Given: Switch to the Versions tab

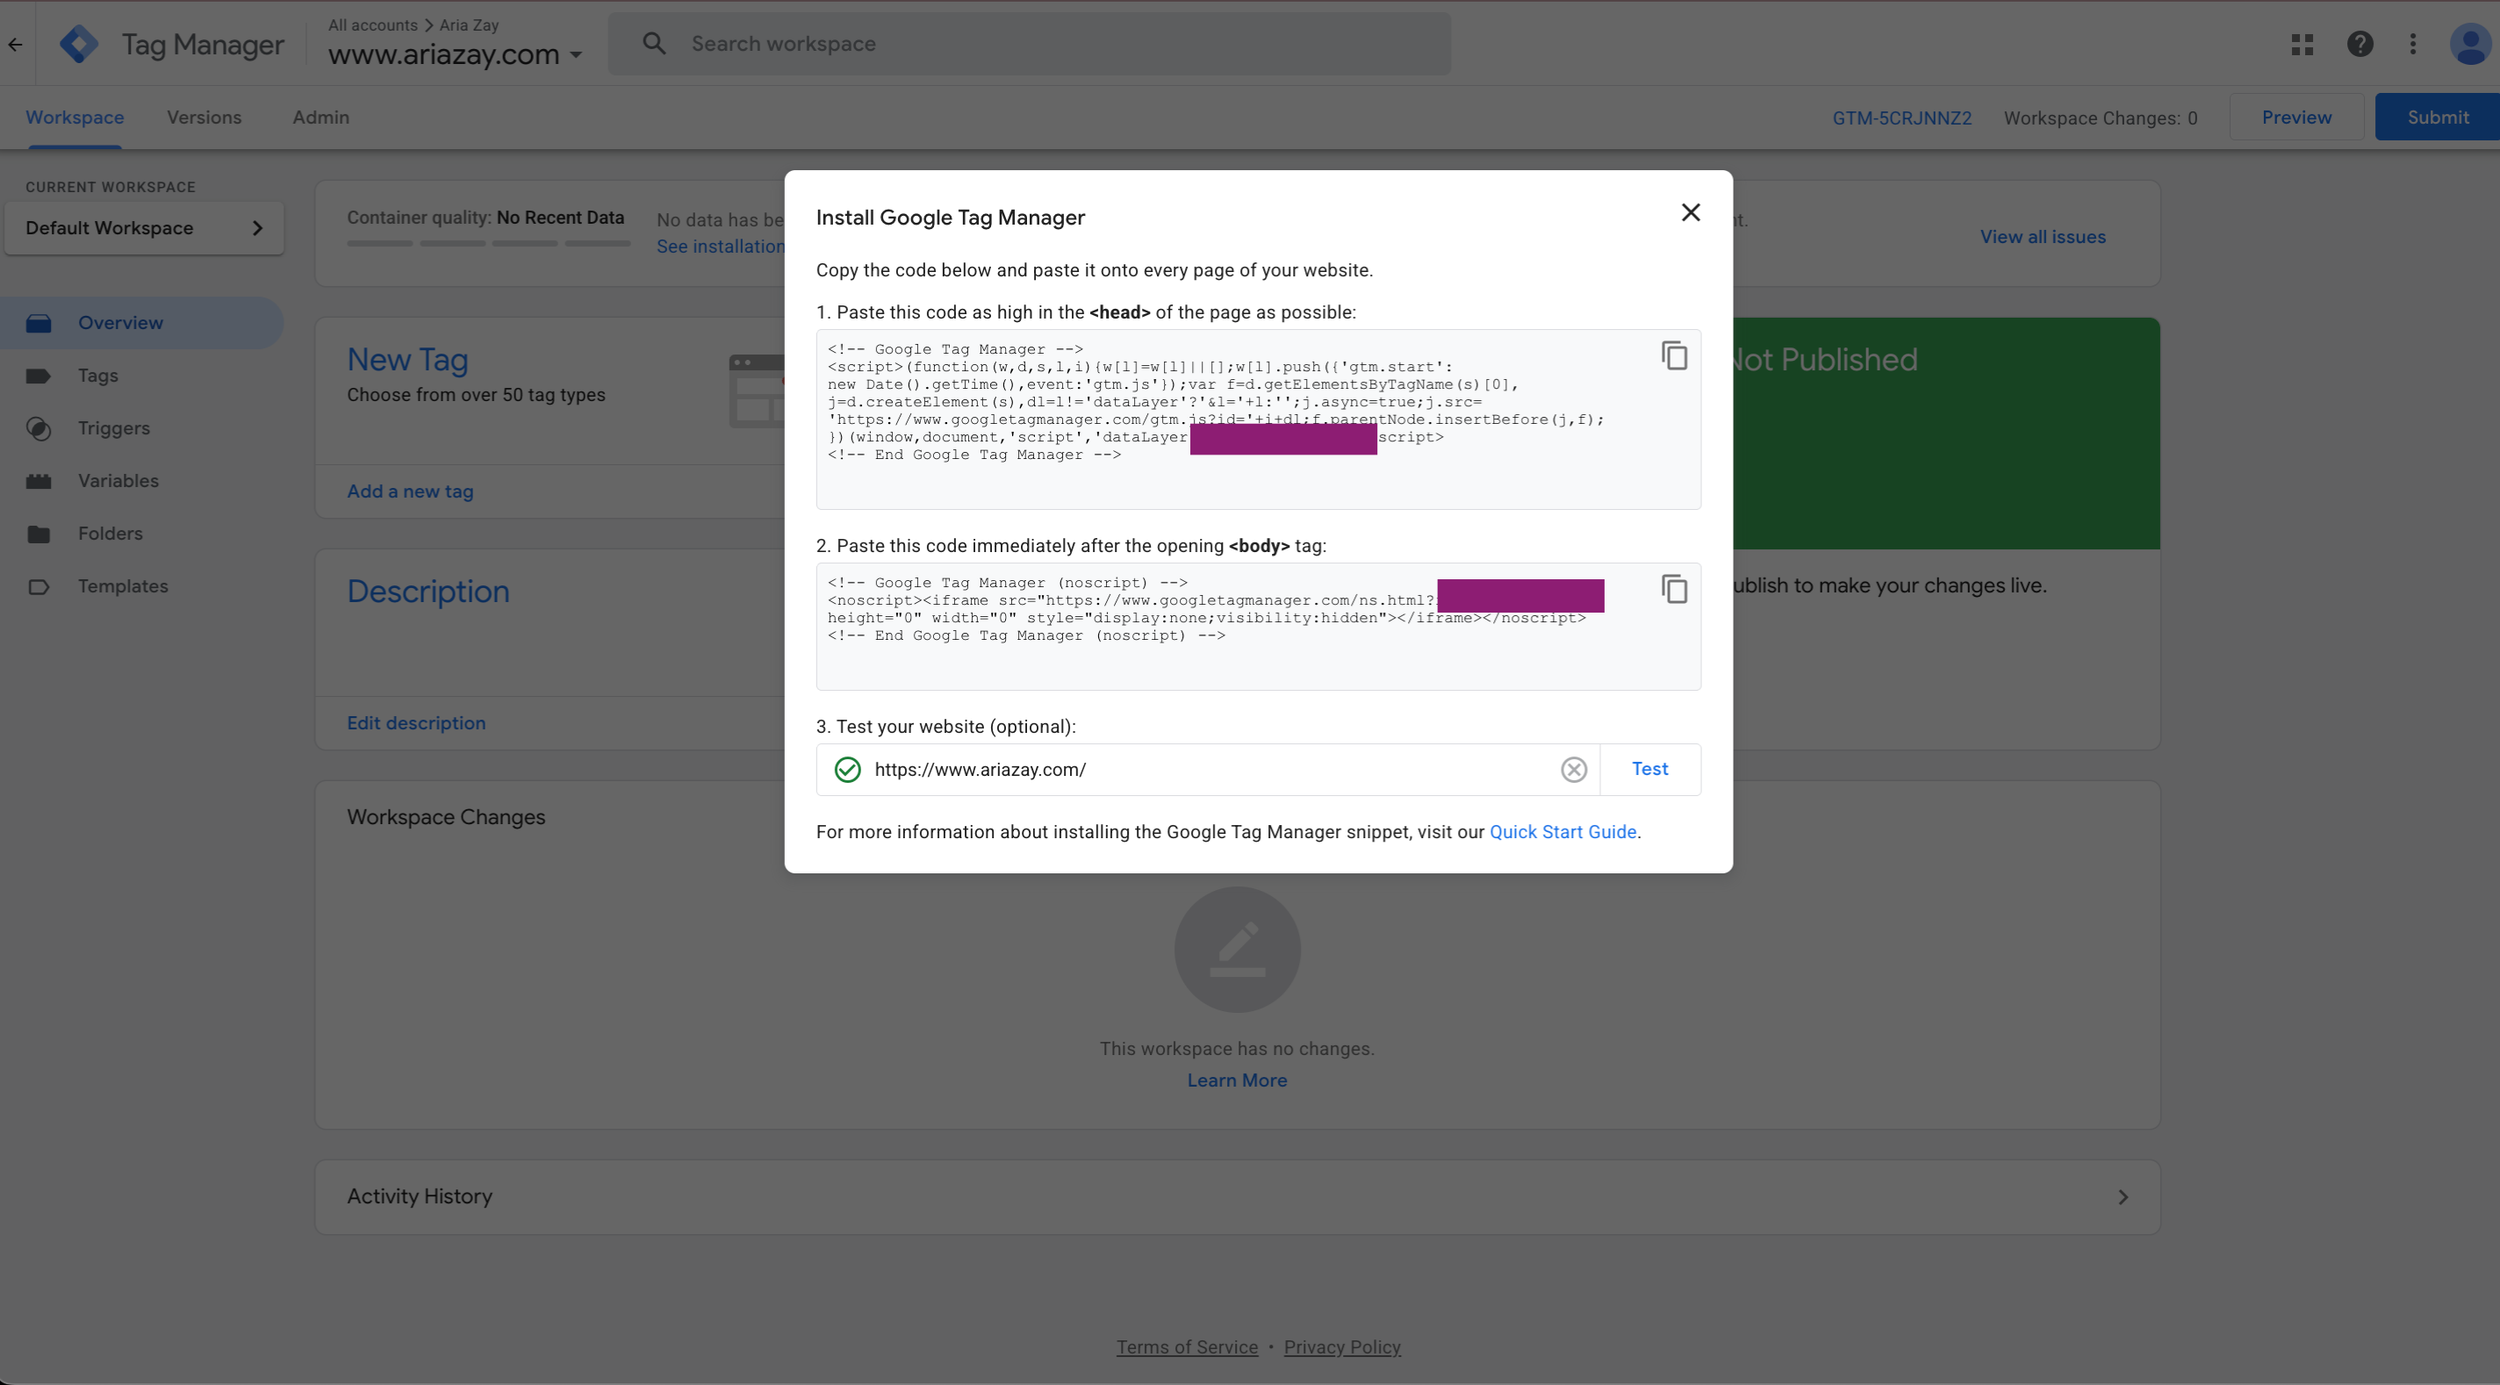Looking at the screenshot, I should tap(204, 118).
